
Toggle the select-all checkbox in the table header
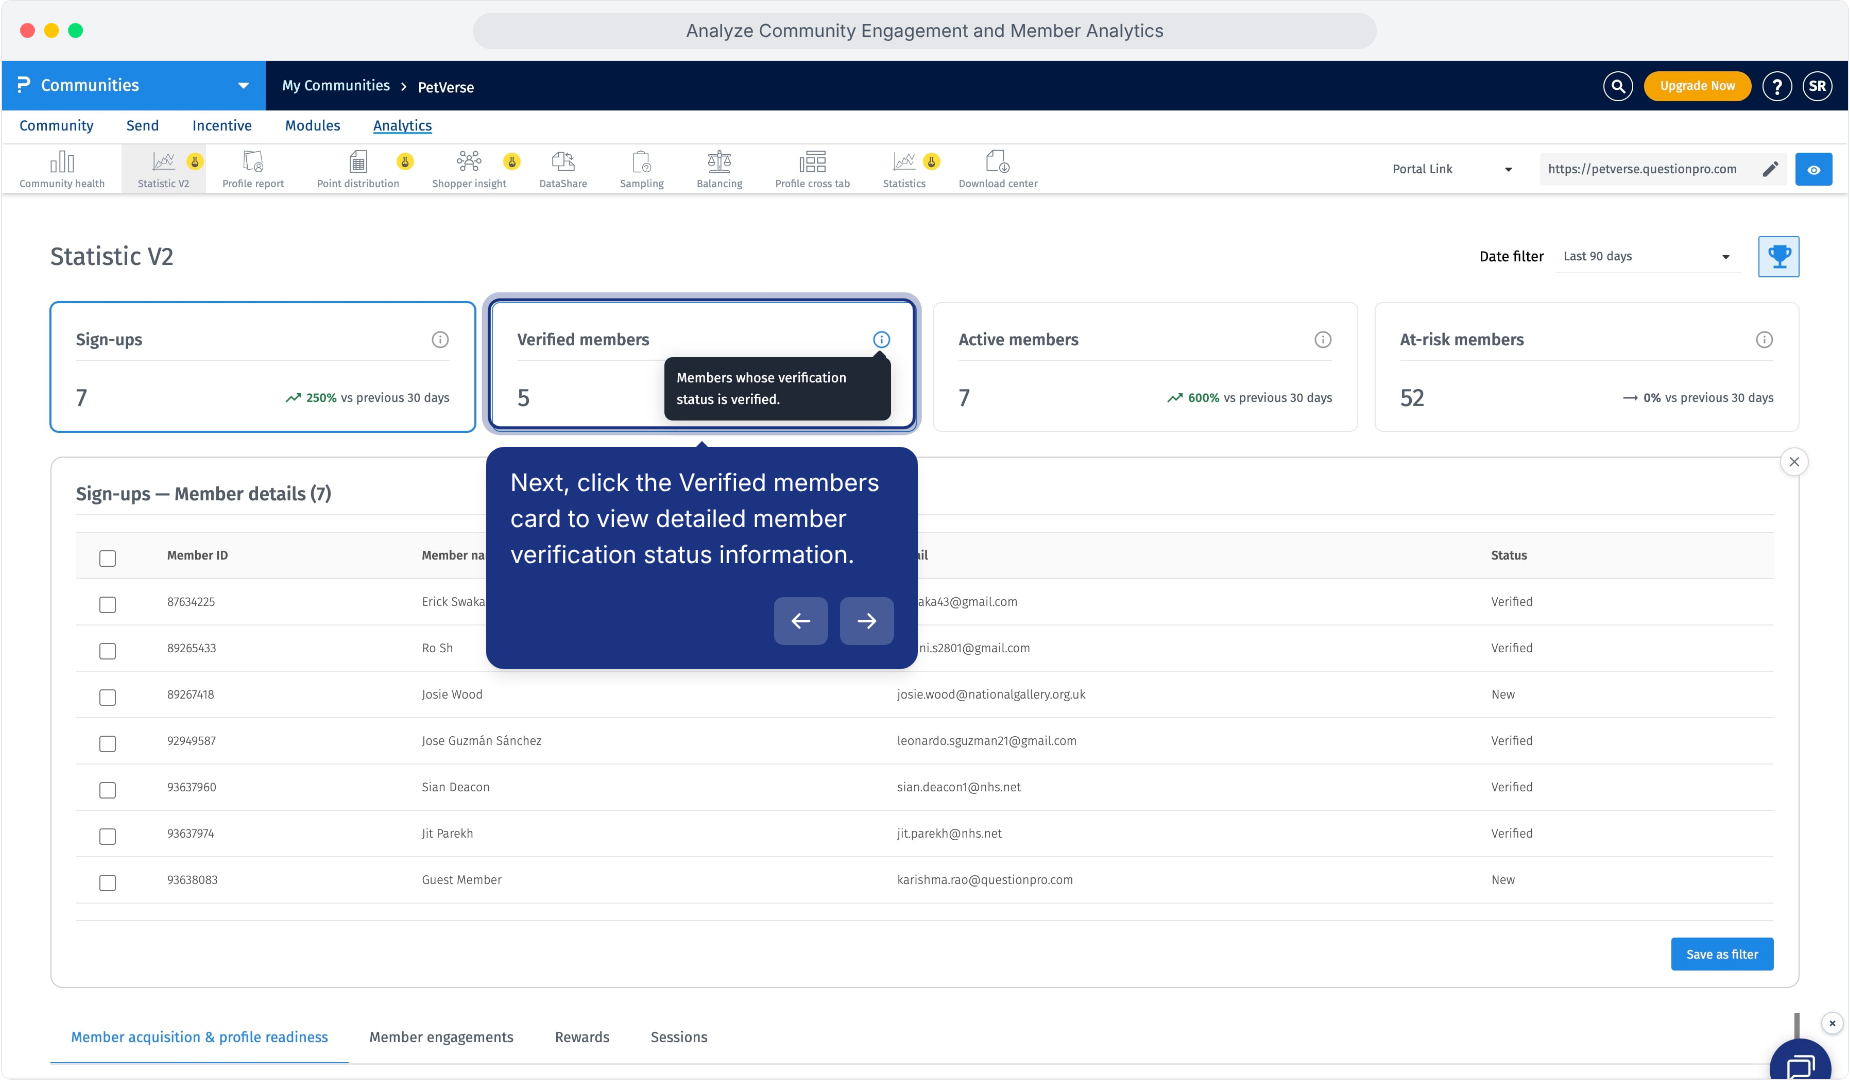point(108,558)
